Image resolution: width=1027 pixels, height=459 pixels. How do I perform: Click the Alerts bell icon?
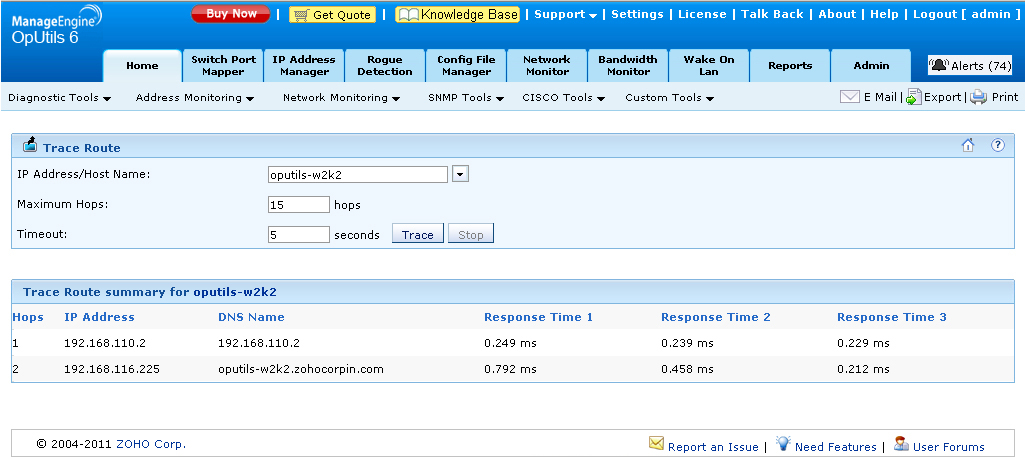tap(940, 65)
